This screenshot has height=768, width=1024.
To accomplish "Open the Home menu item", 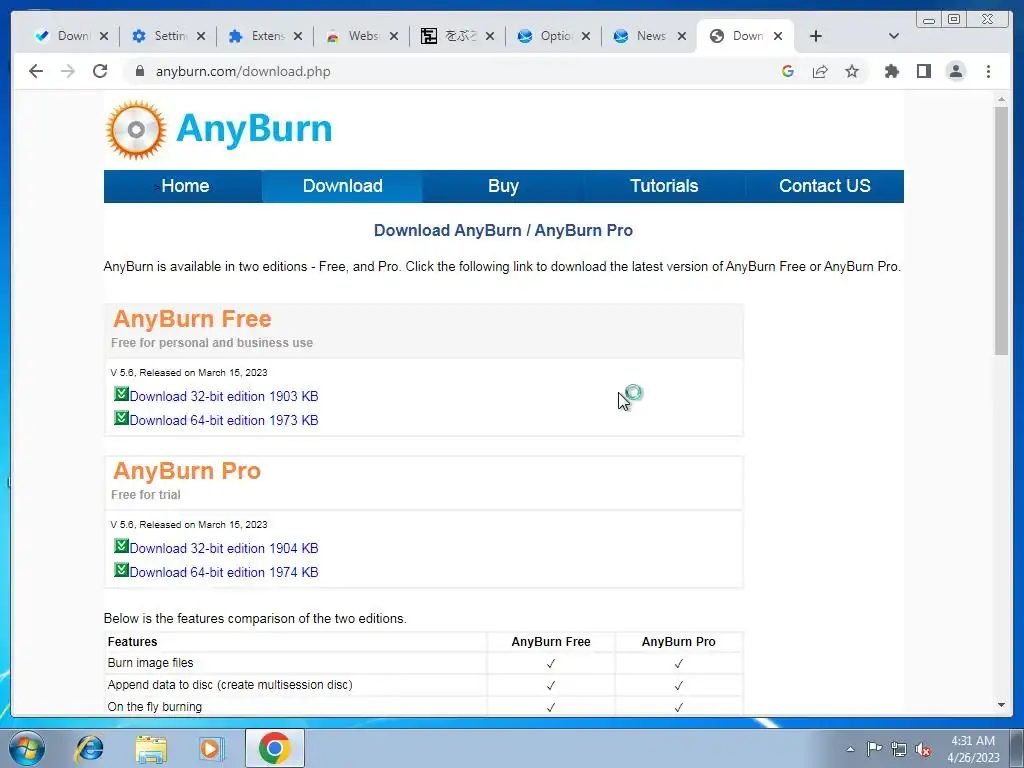I will click(184, 186).
